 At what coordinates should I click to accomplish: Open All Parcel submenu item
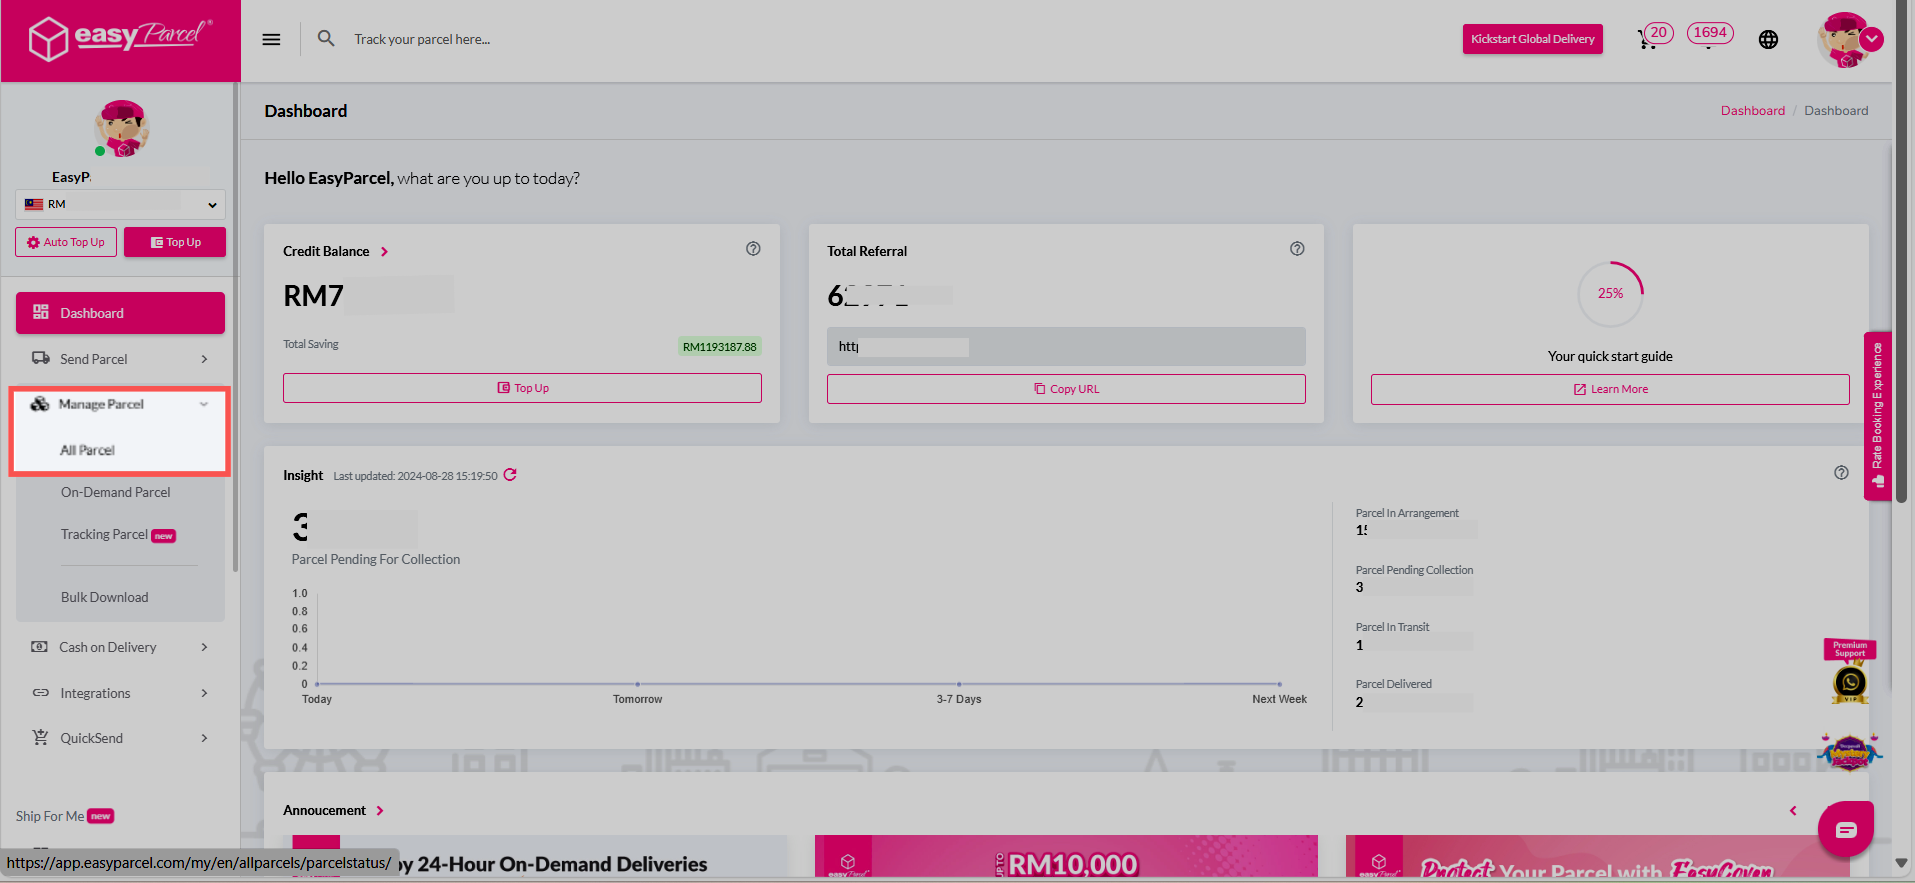coord(88,450)
